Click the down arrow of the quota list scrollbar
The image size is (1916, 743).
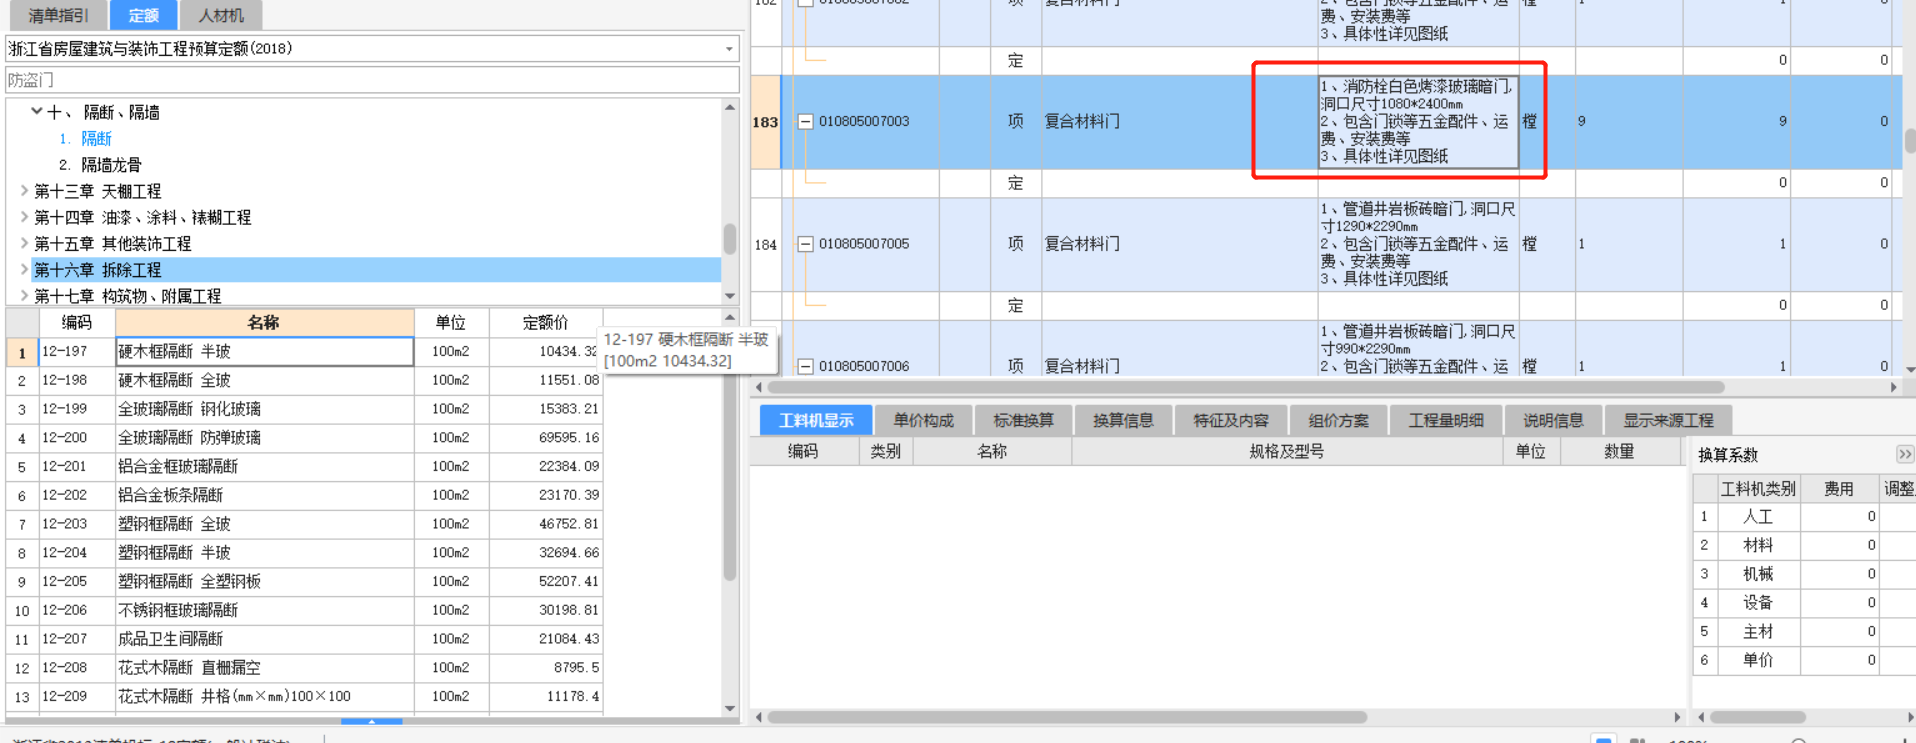tap(730, 708)
